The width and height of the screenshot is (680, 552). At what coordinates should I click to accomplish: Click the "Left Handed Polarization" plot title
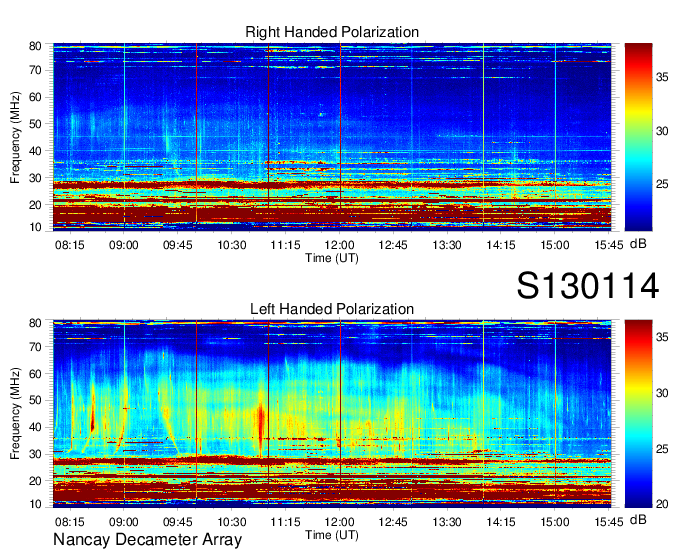click(x=332, y=309)
